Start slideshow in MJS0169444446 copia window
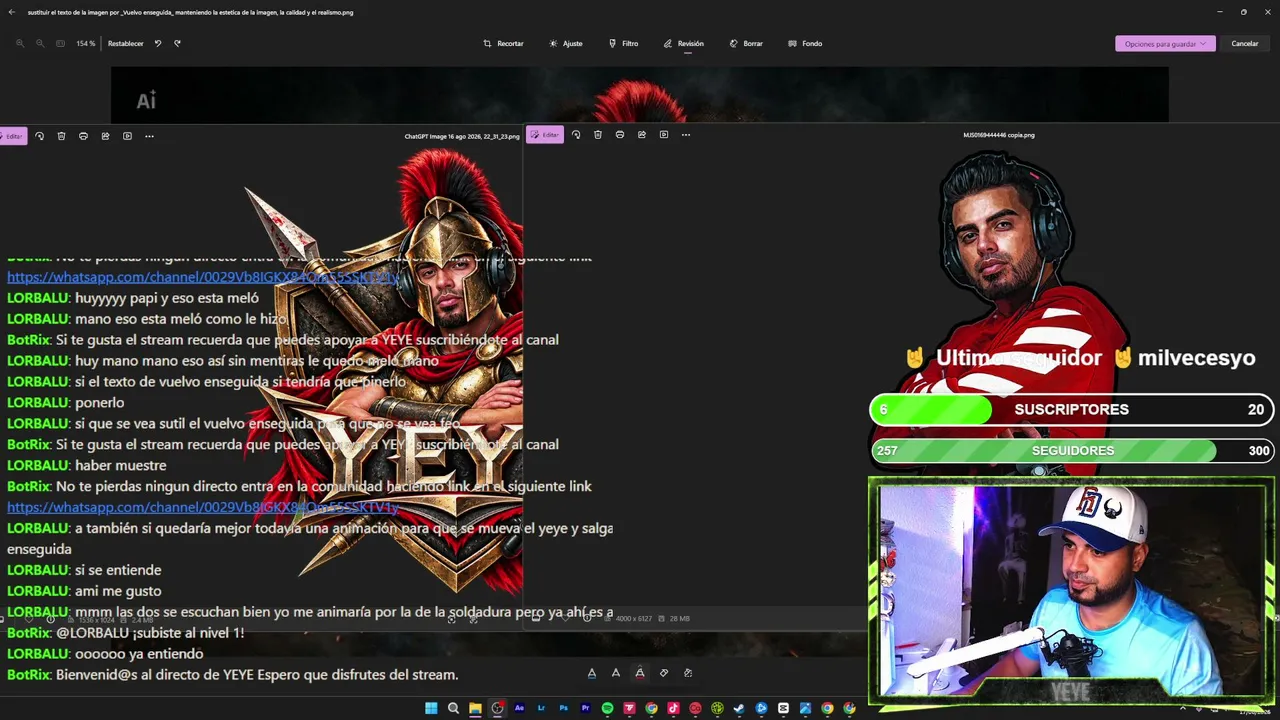 (664, 135)
